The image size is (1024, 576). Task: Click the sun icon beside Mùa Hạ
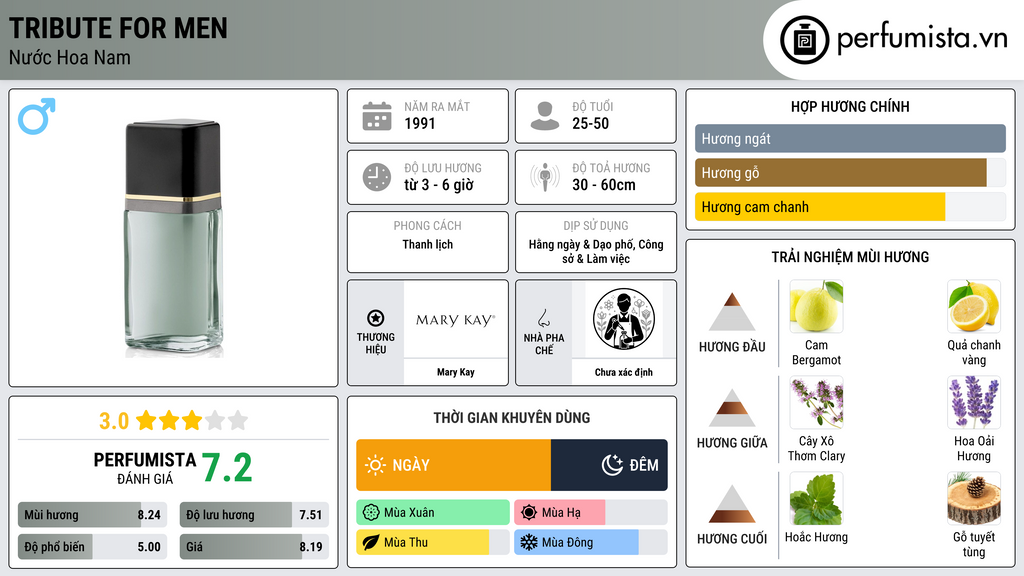[529, 513]
